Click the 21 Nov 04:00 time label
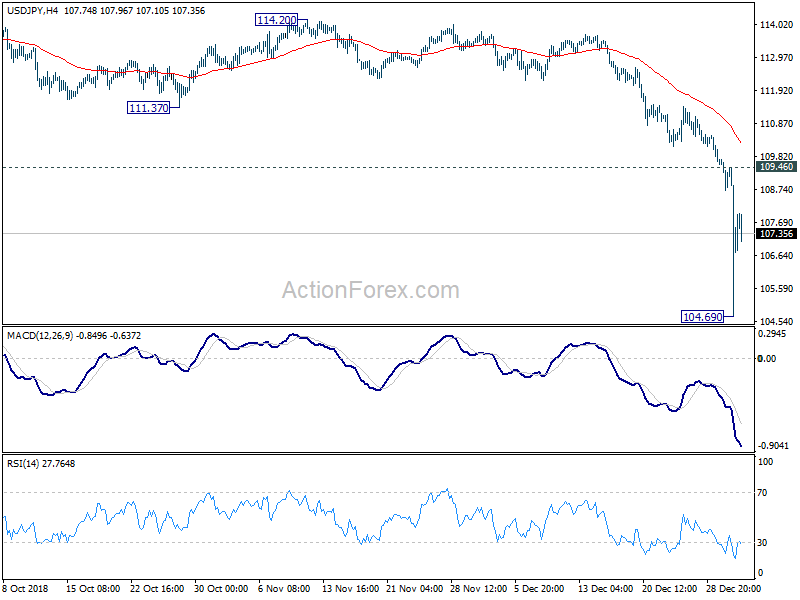The image size is (800, 600). point(415,588)
